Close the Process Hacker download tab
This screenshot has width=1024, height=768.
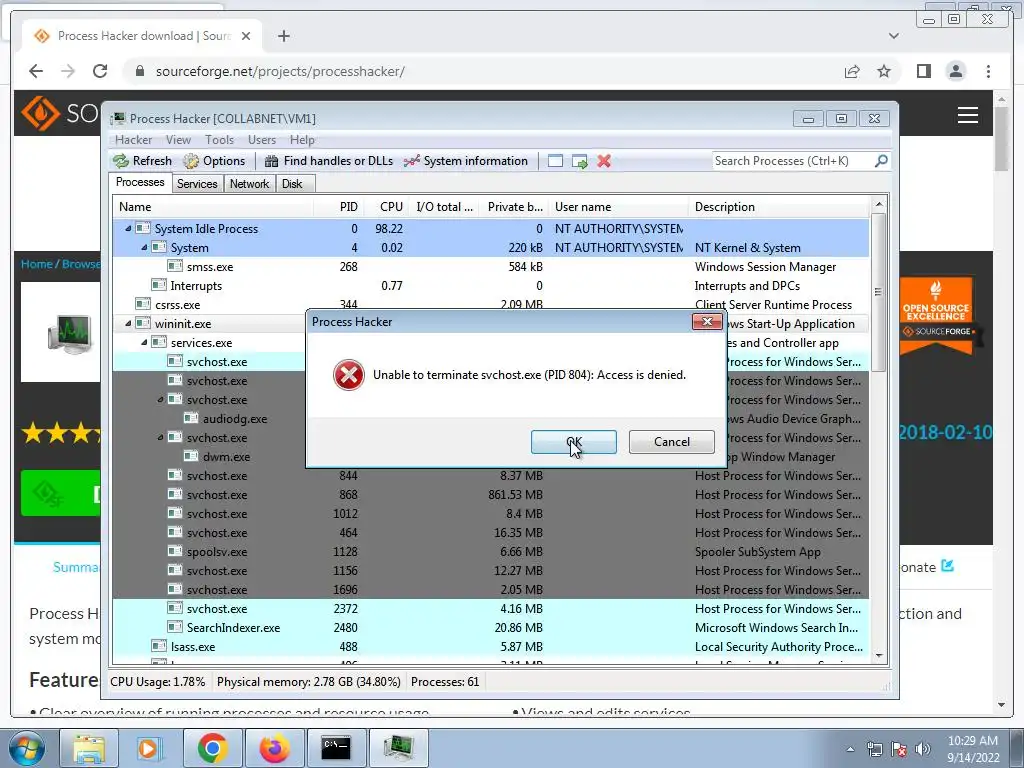point(246,36)
